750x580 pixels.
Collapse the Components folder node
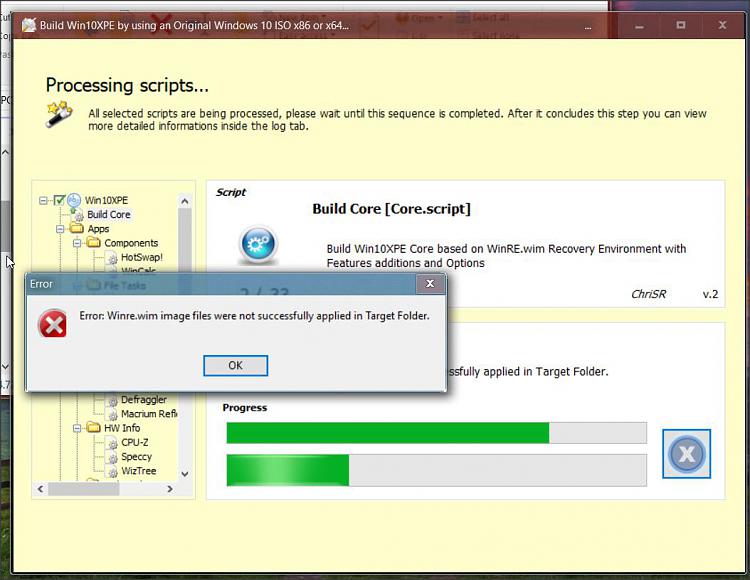coord(77,243)
